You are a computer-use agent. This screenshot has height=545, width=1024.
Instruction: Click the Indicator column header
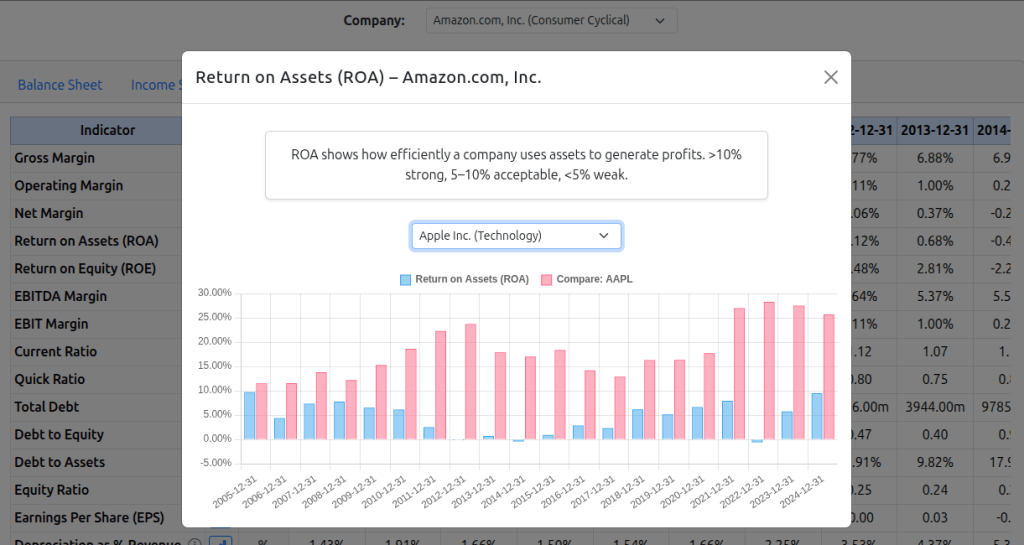point(107,130)
